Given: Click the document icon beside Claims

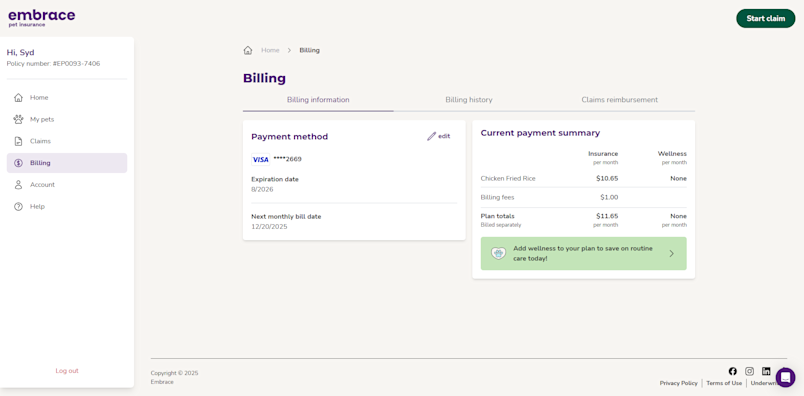Looking at the screenshot, I should pos(18,141).
